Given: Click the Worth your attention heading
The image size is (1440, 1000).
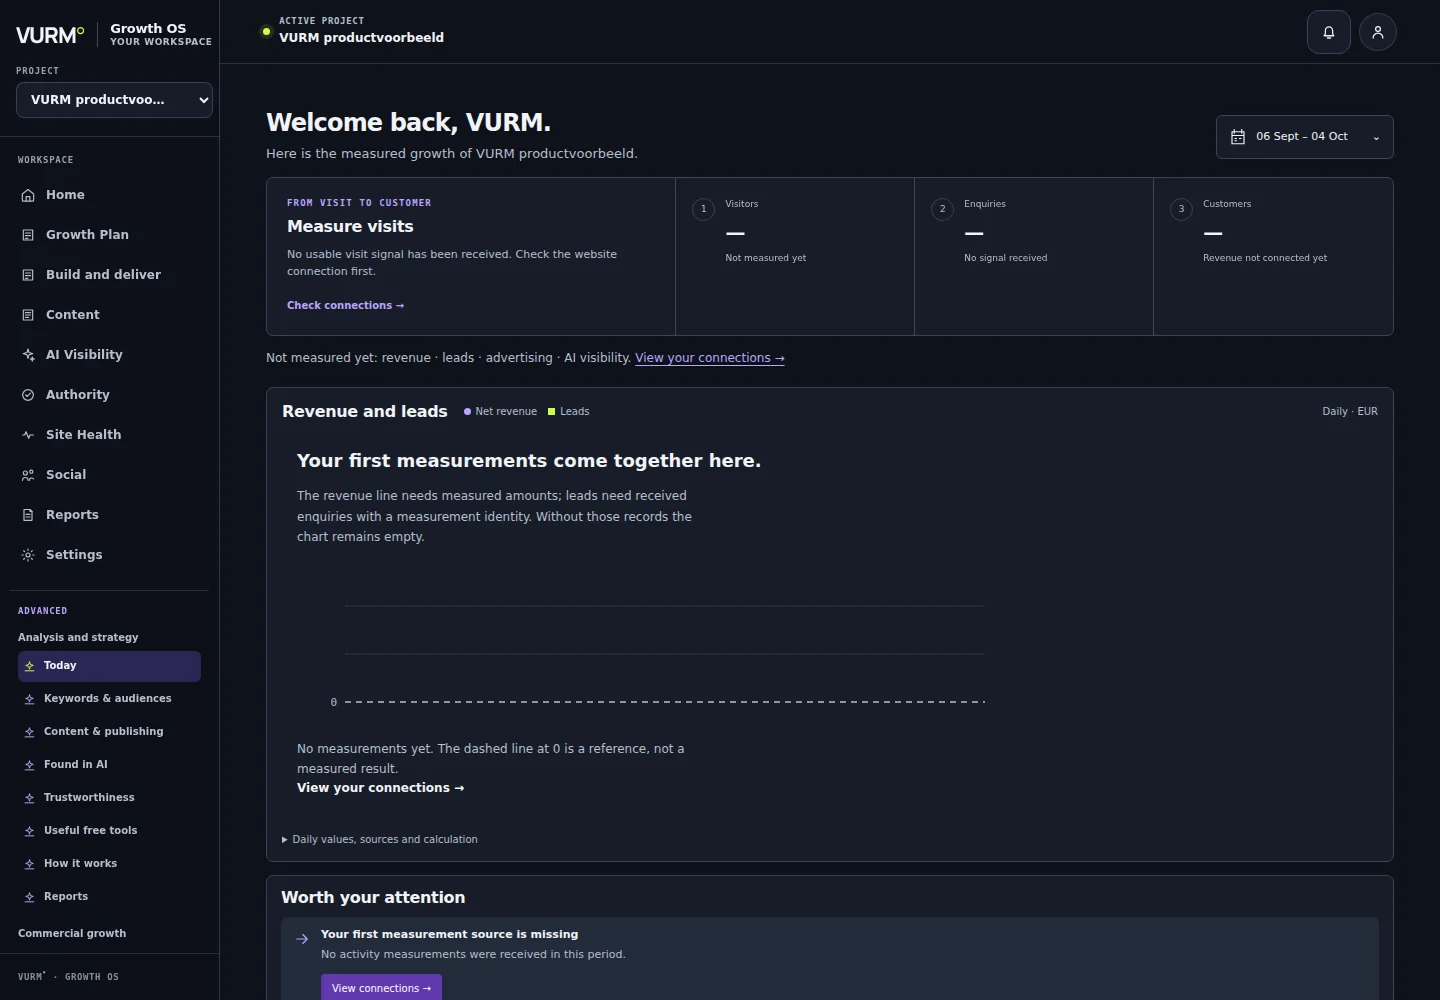Looking at the screenshot, I should pyautogui.click(x=373, y=898).
